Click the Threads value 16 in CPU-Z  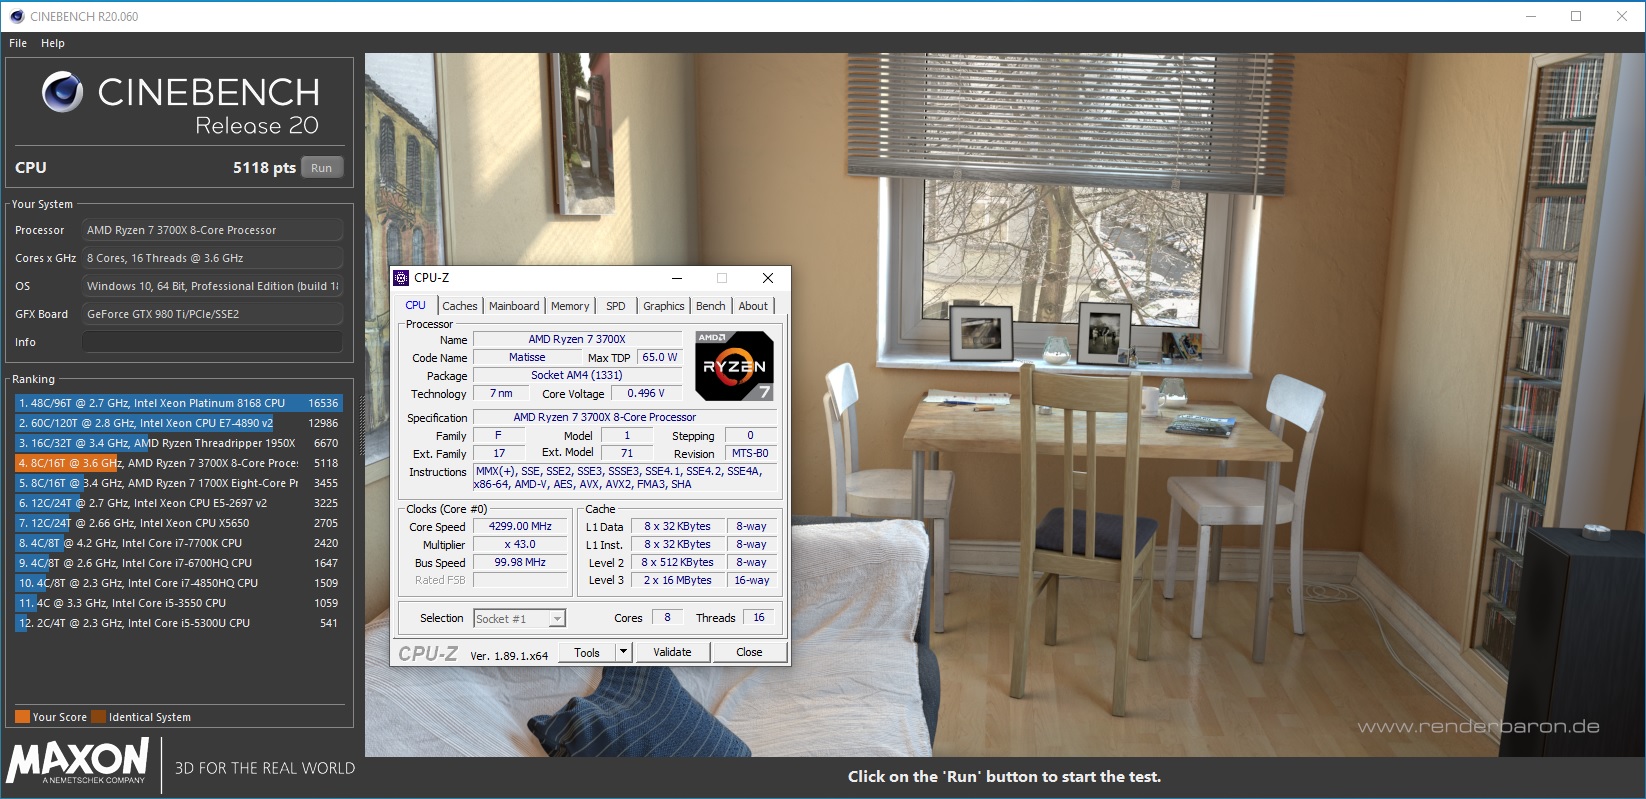tap(759, 617)
